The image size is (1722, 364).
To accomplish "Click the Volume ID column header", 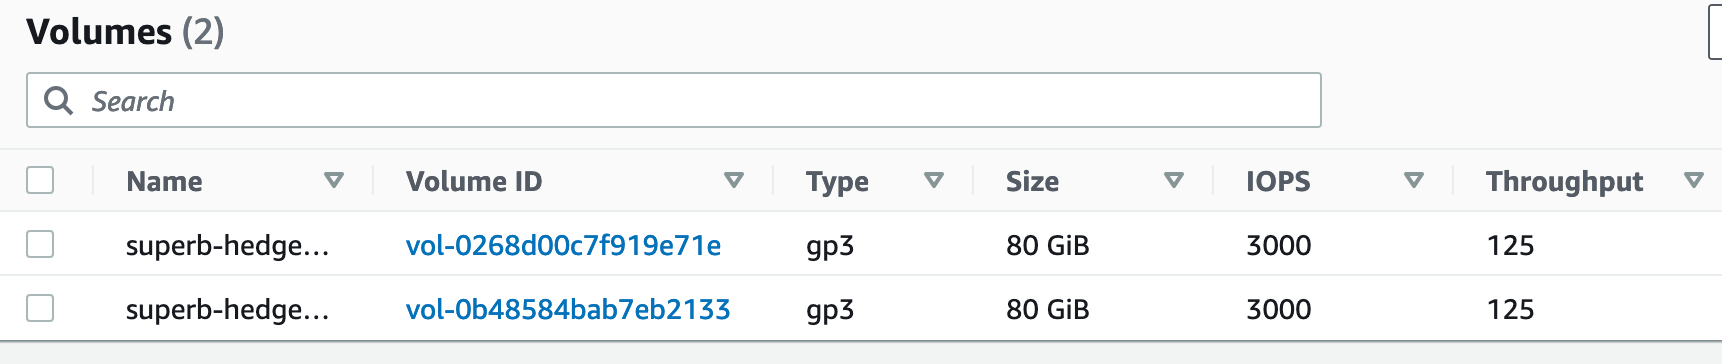I will 474,181.
